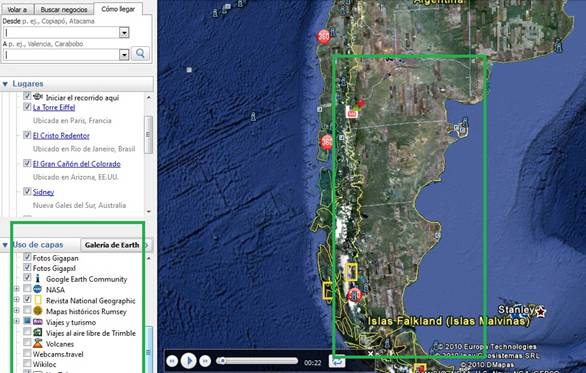Click the Stanley capital star icon
The width and height of the screenshot is (586, 373).
point(540,311)
